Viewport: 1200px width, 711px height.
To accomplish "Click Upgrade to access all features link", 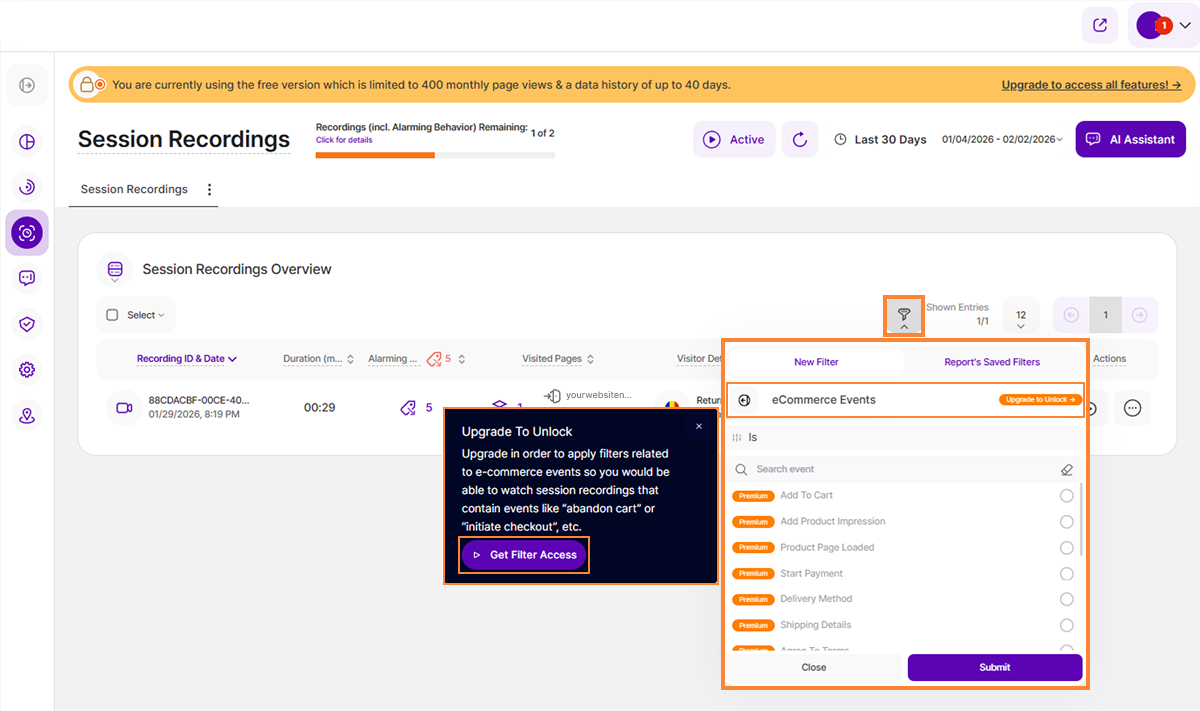I will [x=1091, y=85].
